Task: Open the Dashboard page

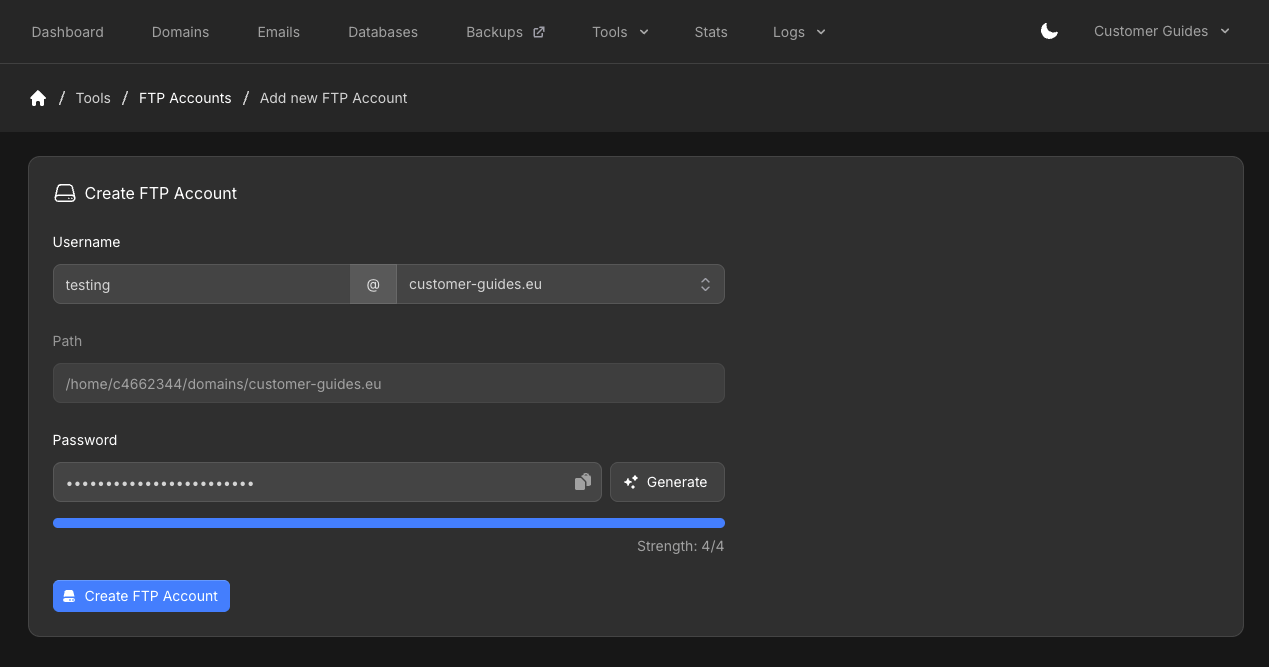Action: (68, 32)
